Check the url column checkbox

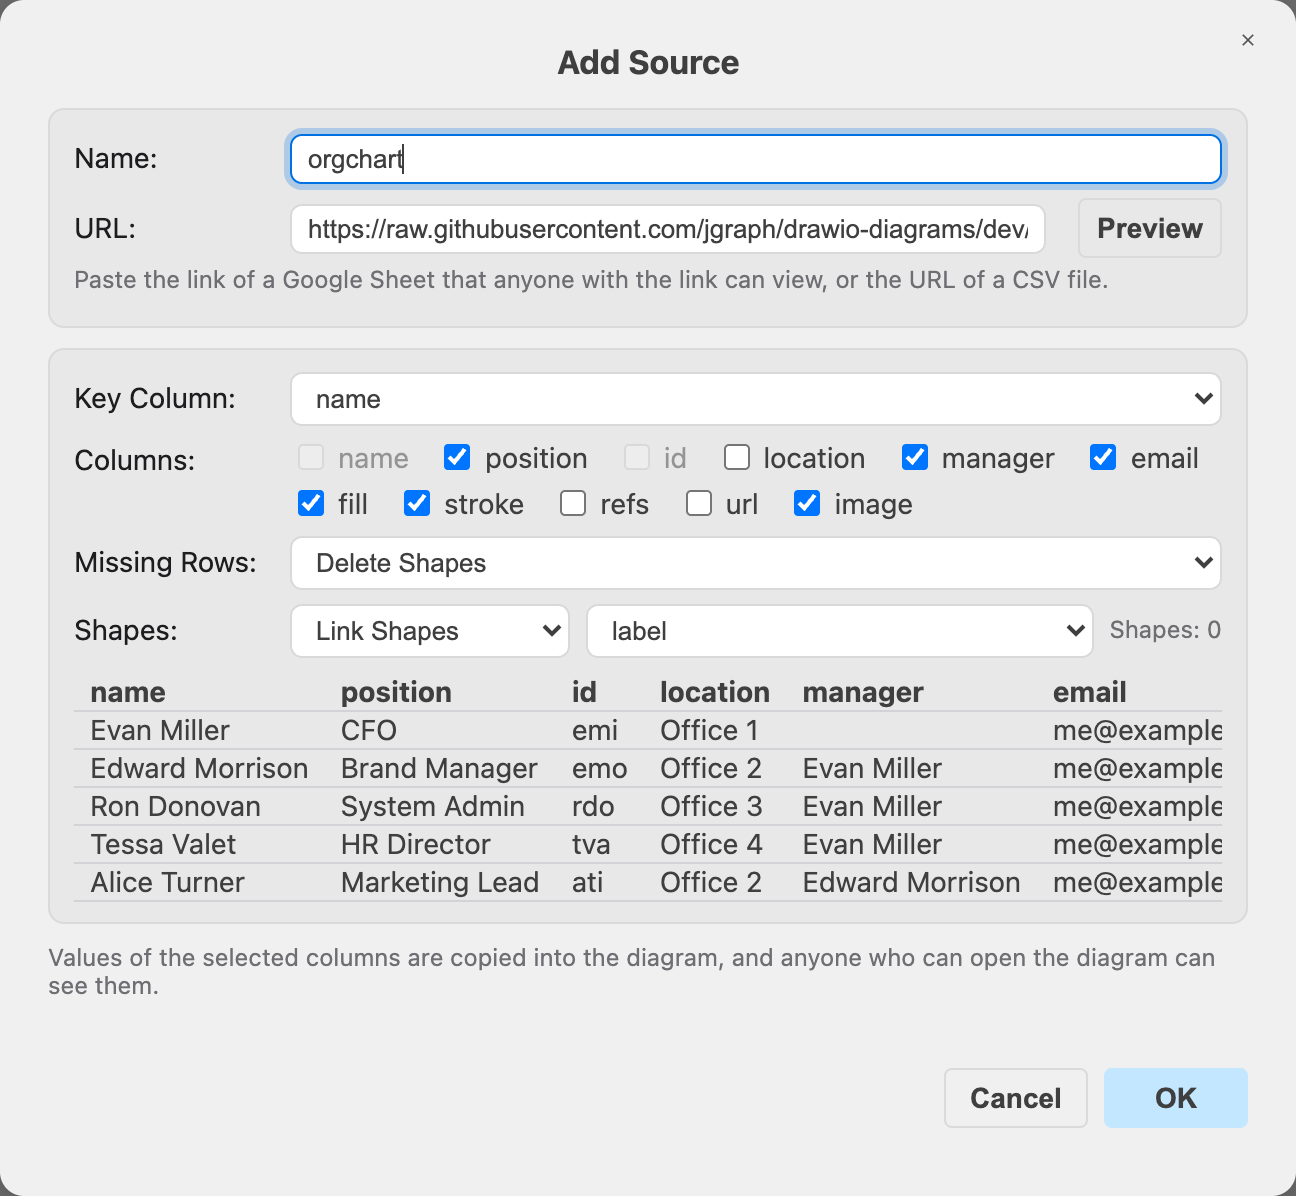point(699,503)
